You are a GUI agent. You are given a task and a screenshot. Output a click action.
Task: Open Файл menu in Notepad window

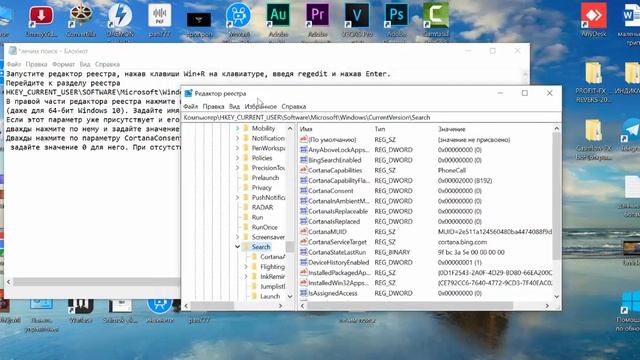click(x=13, y=64)
